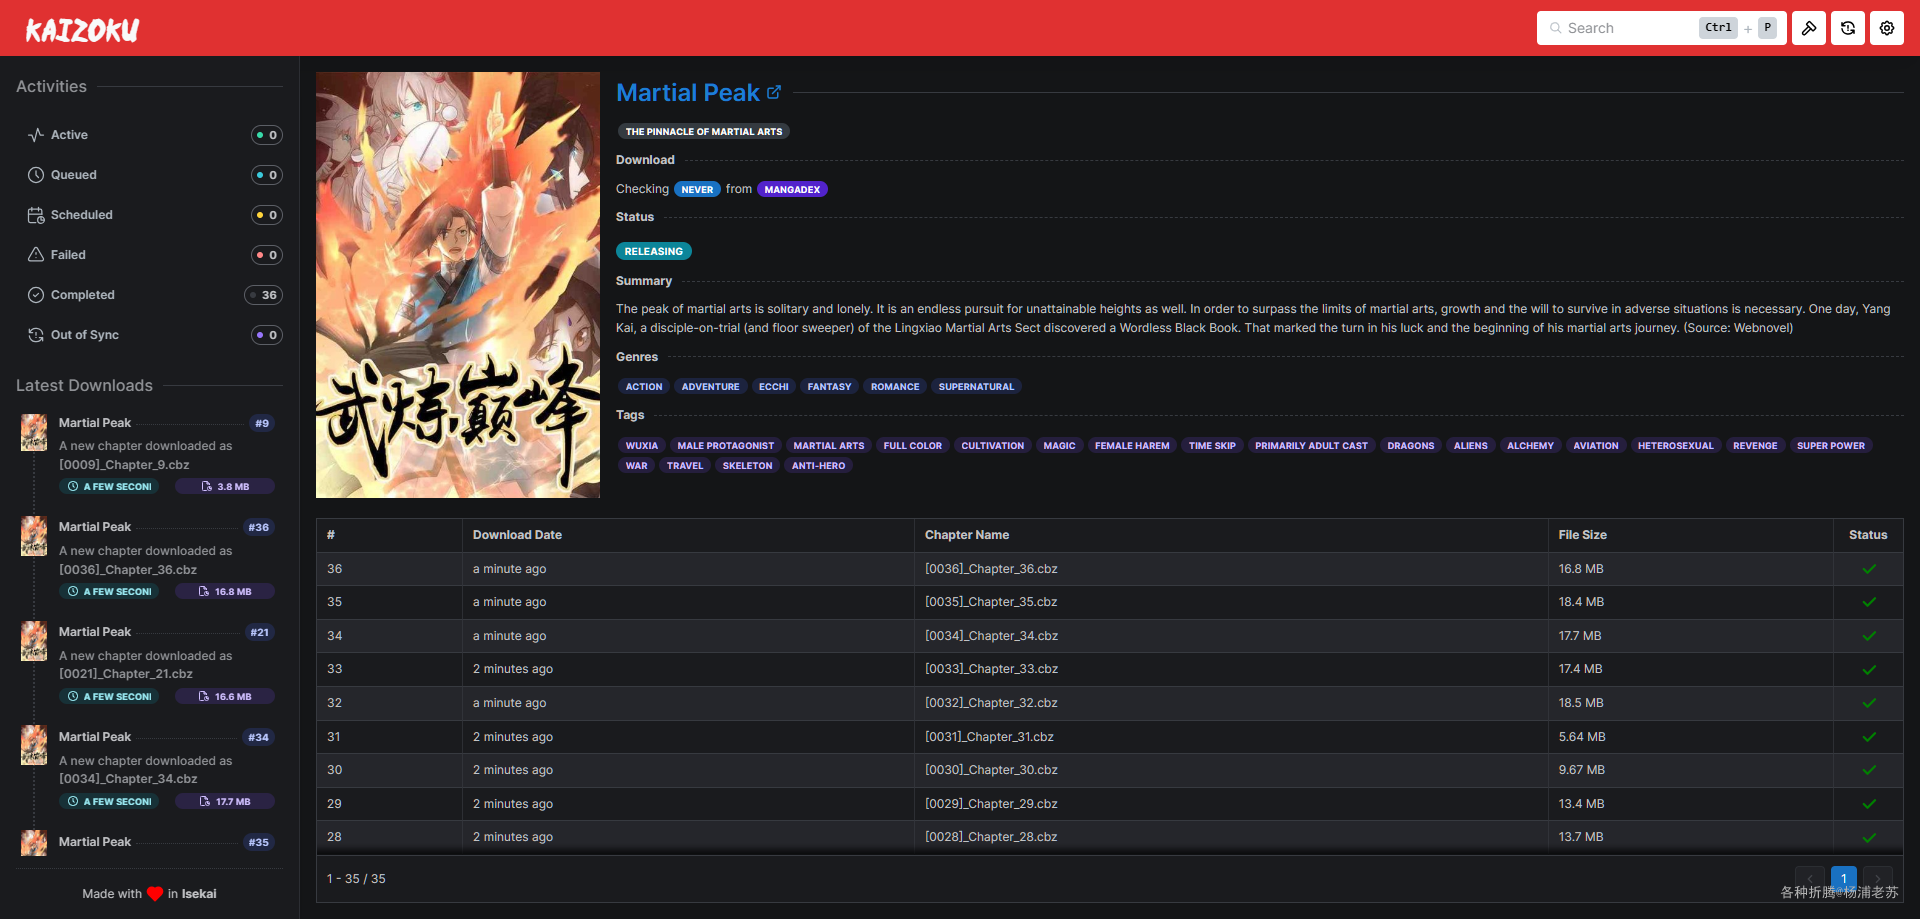Focus the Search input field
This screenshot has width=1920, height=919.
(1661, 28)
